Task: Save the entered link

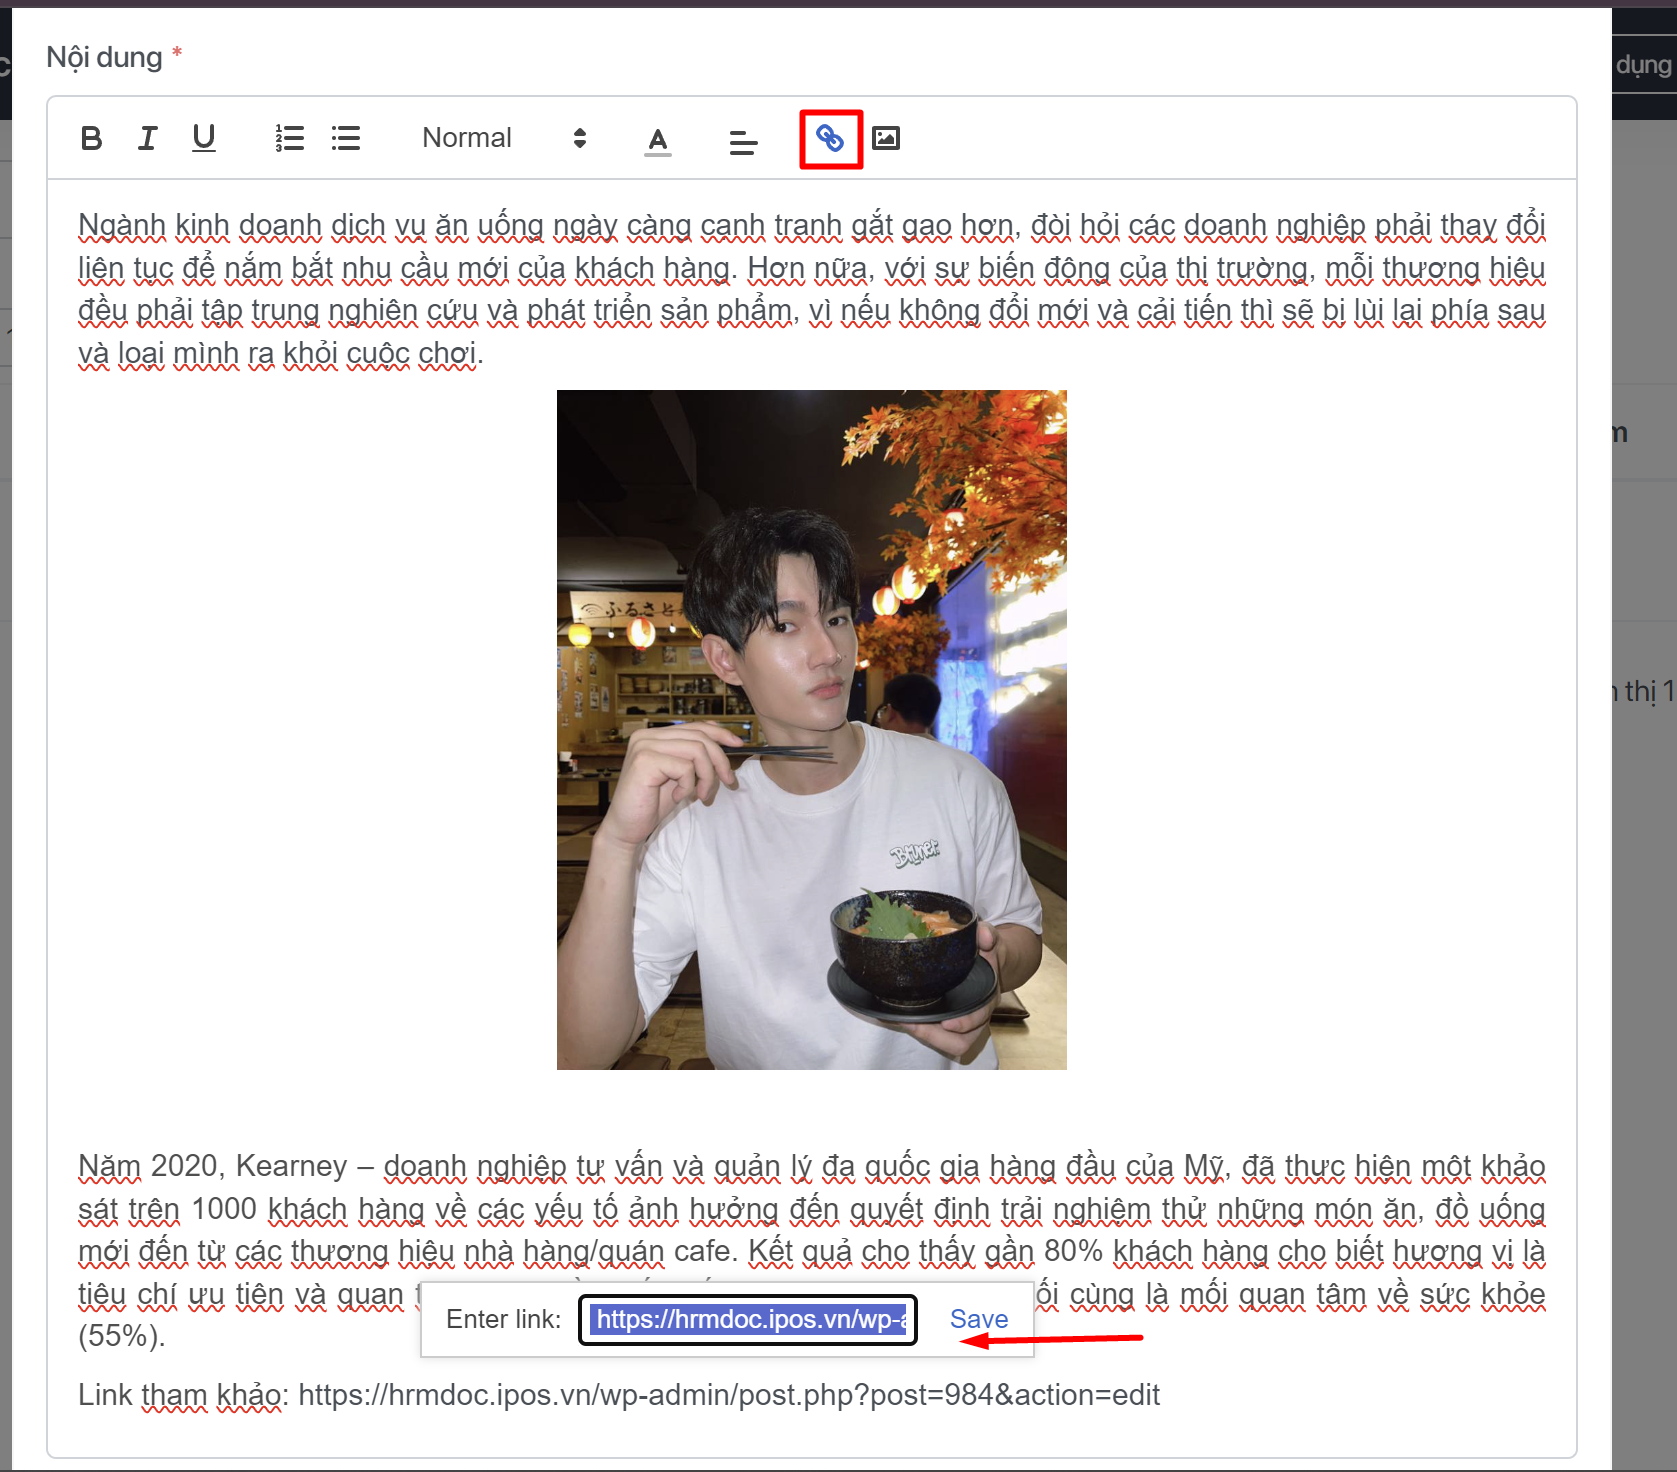Action: tap(978, 1320)
